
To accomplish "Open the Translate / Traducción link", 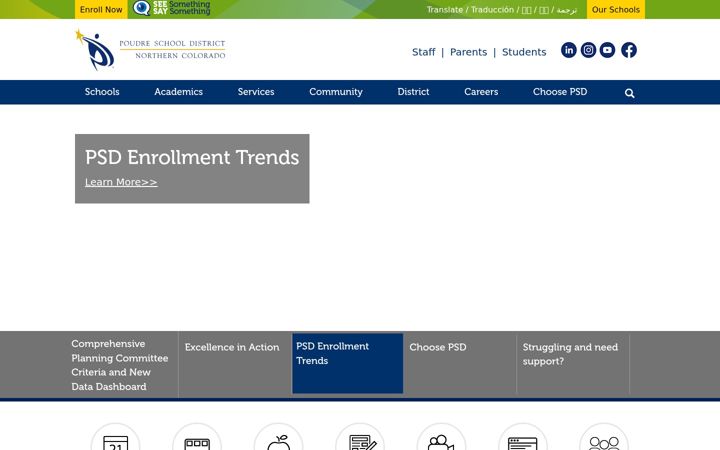I will (502, 10).
